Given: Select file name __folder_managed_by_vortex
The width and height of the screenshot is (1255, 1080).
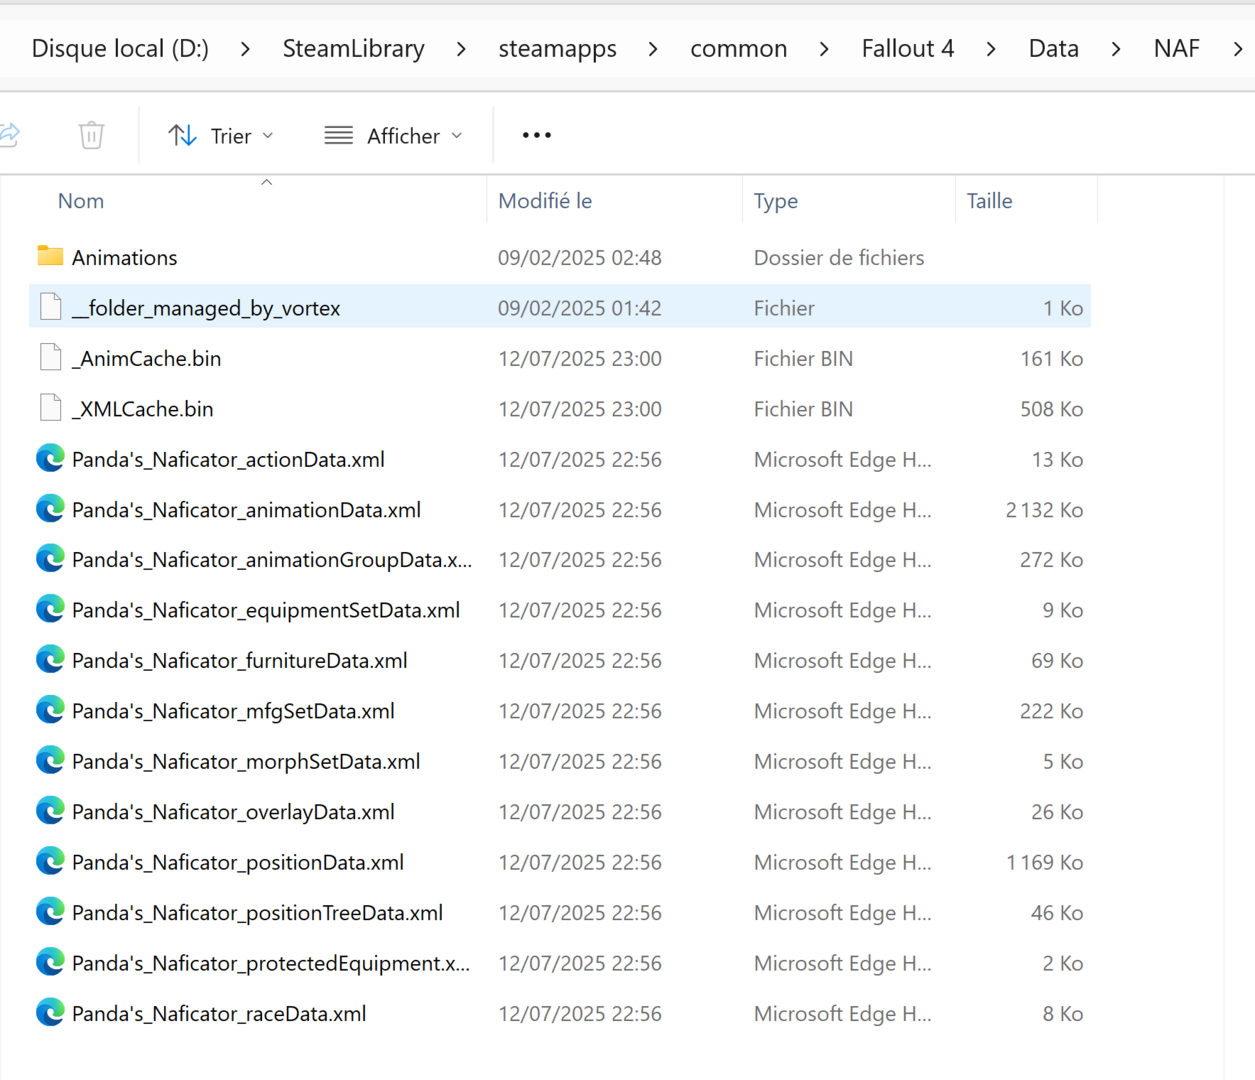Looking at the screenshot, I should point(206,309).
